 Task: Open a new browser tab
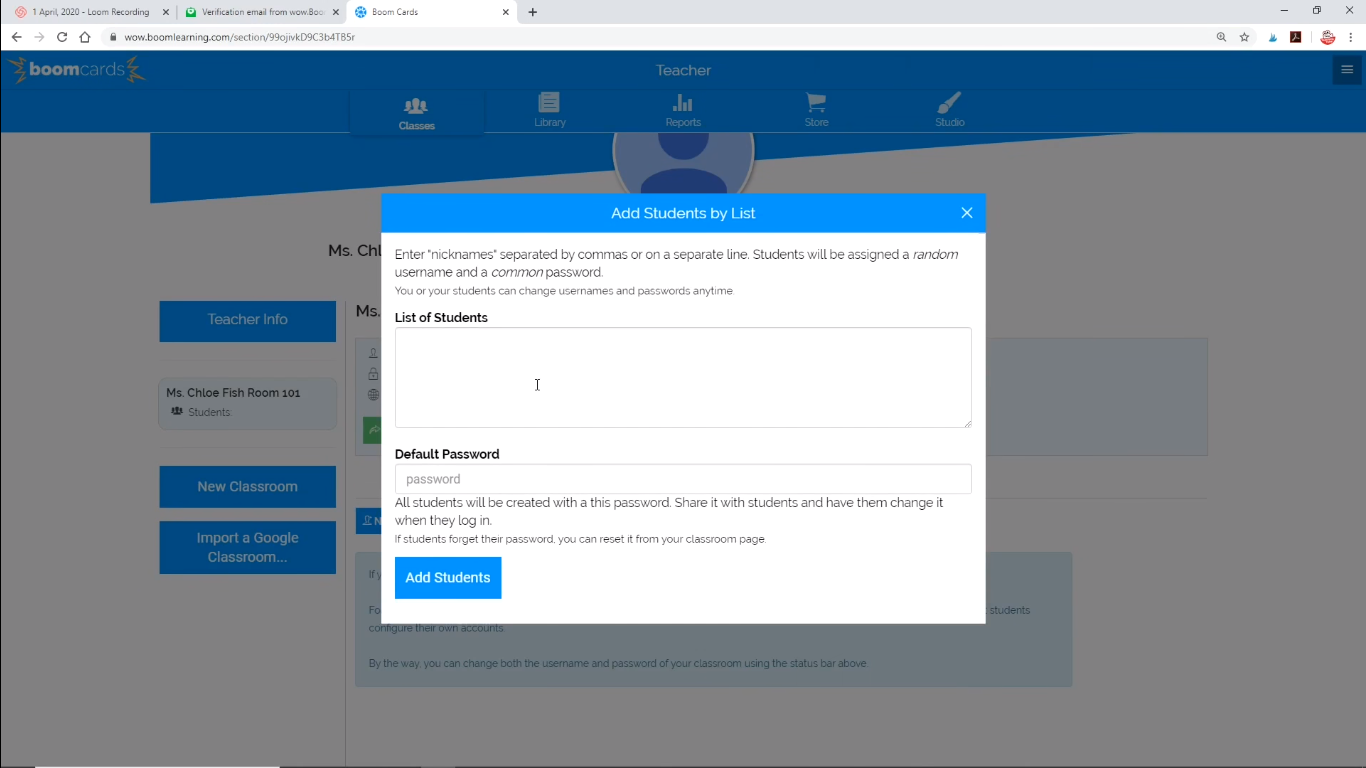[533, 12]
